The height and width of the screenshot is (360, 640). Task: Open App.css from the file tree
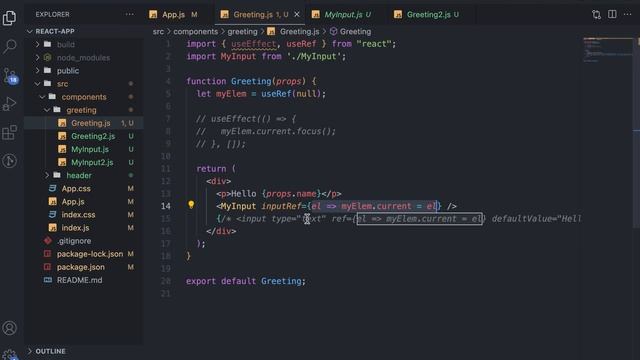click(x=84, y=188)
